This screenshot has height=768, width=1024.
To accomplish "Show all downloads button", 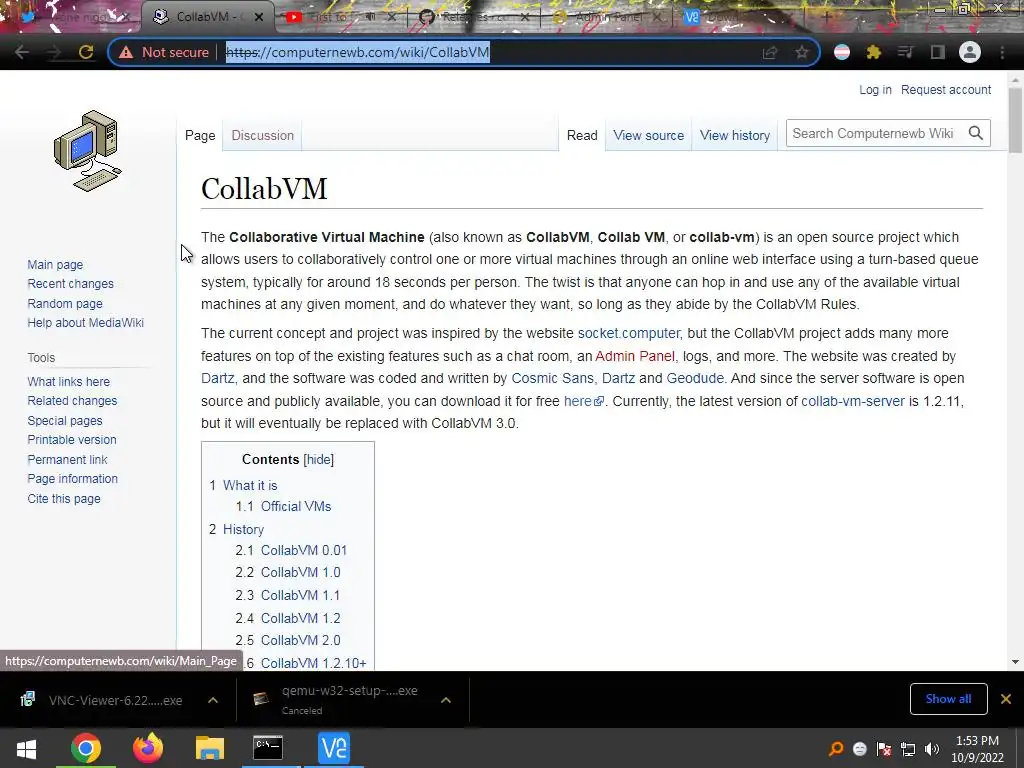I will 948,699.
